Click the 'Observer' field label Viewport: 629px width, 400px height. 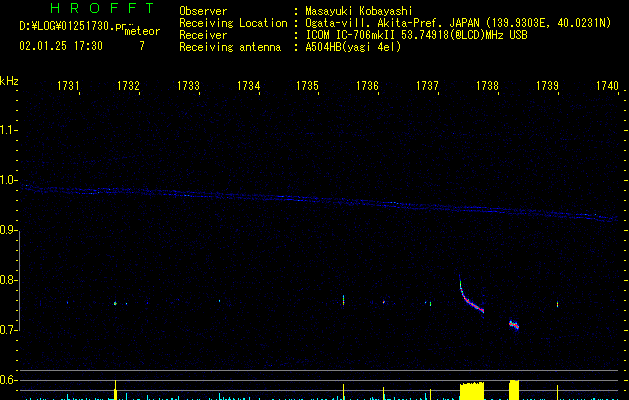(x=203, y=11)
